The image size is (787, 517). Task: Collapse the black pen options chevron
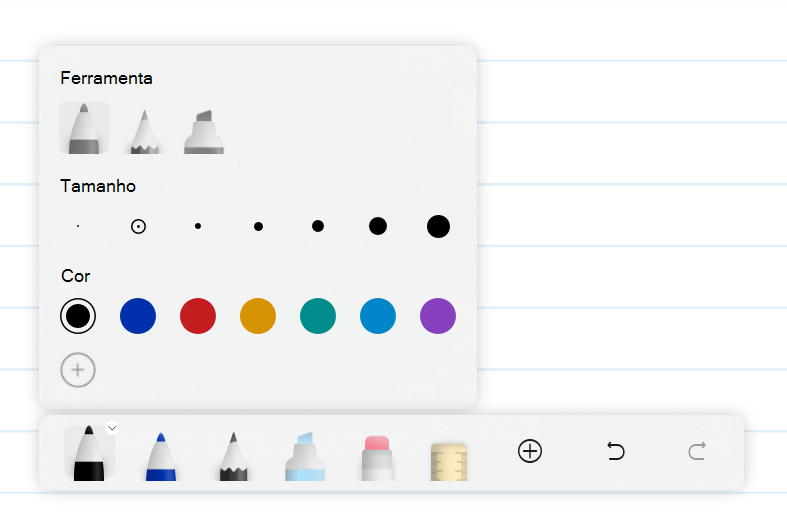pos(112,428)
